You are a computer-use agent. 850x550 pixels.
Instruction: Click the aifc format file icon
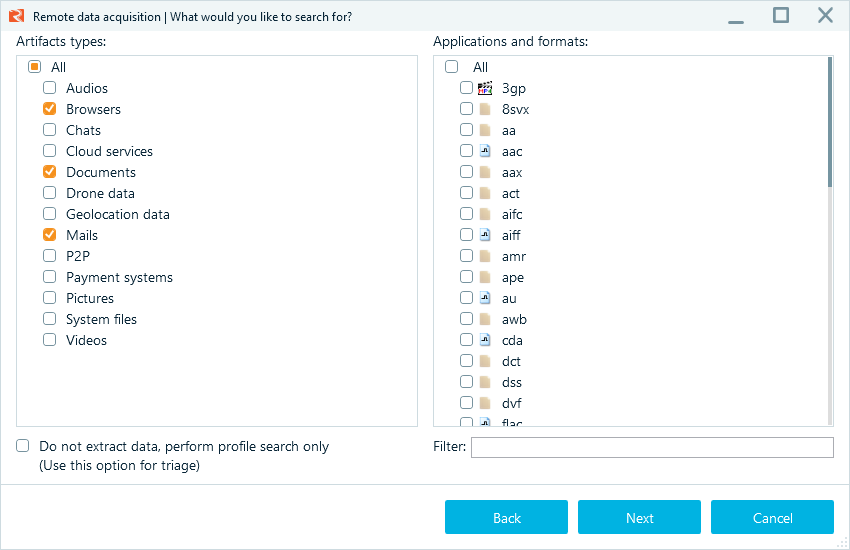(485, 214)
